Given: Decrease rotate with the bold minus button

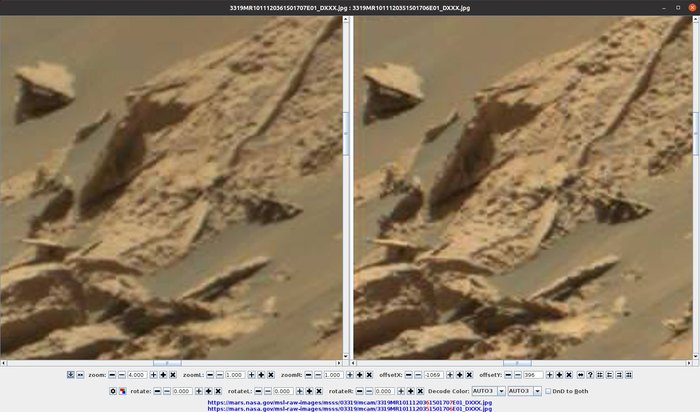Looking at the screenshot, I should [157, 391].
